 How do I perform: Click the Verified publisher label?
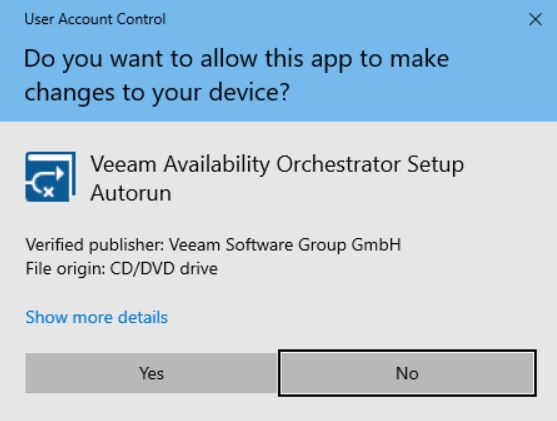(95, 245)
